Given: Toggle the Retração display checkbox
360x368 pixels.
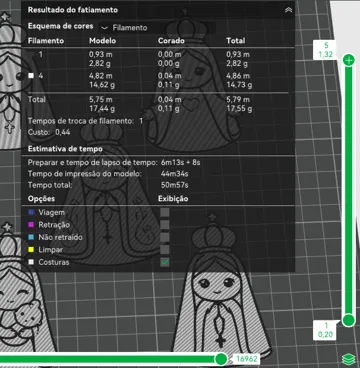Looking at the screenshot, I should pyautogui.click(x=165, y=225).
